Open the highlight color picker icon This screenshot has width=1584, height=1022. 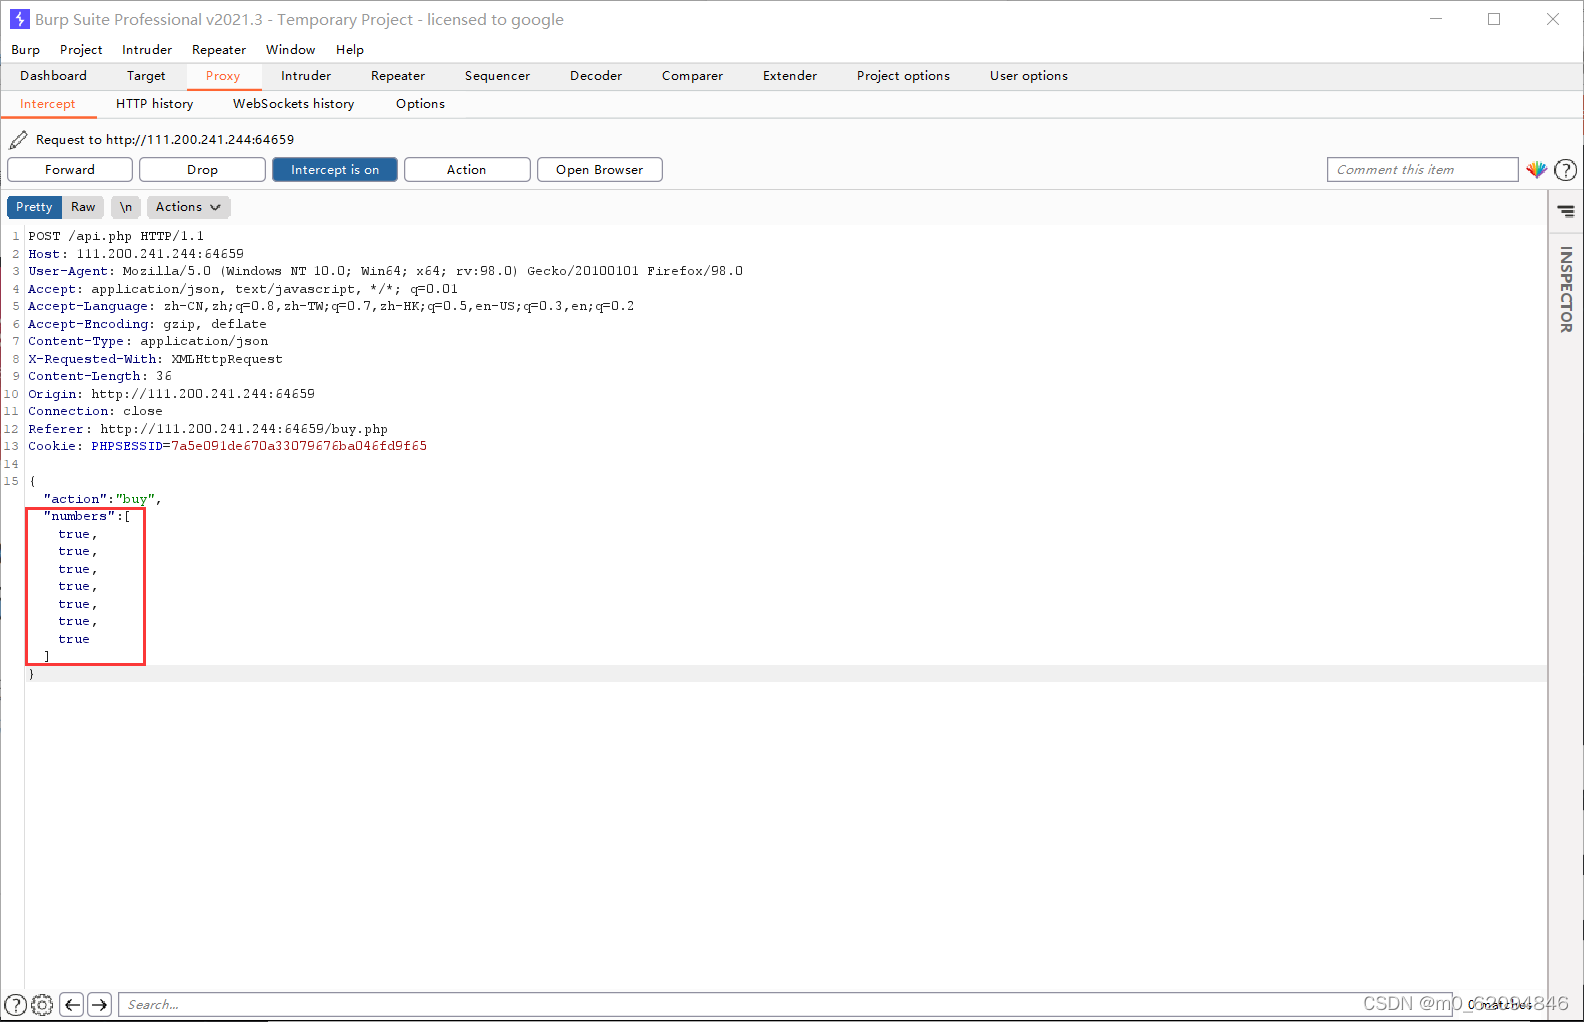point(1537,170)
